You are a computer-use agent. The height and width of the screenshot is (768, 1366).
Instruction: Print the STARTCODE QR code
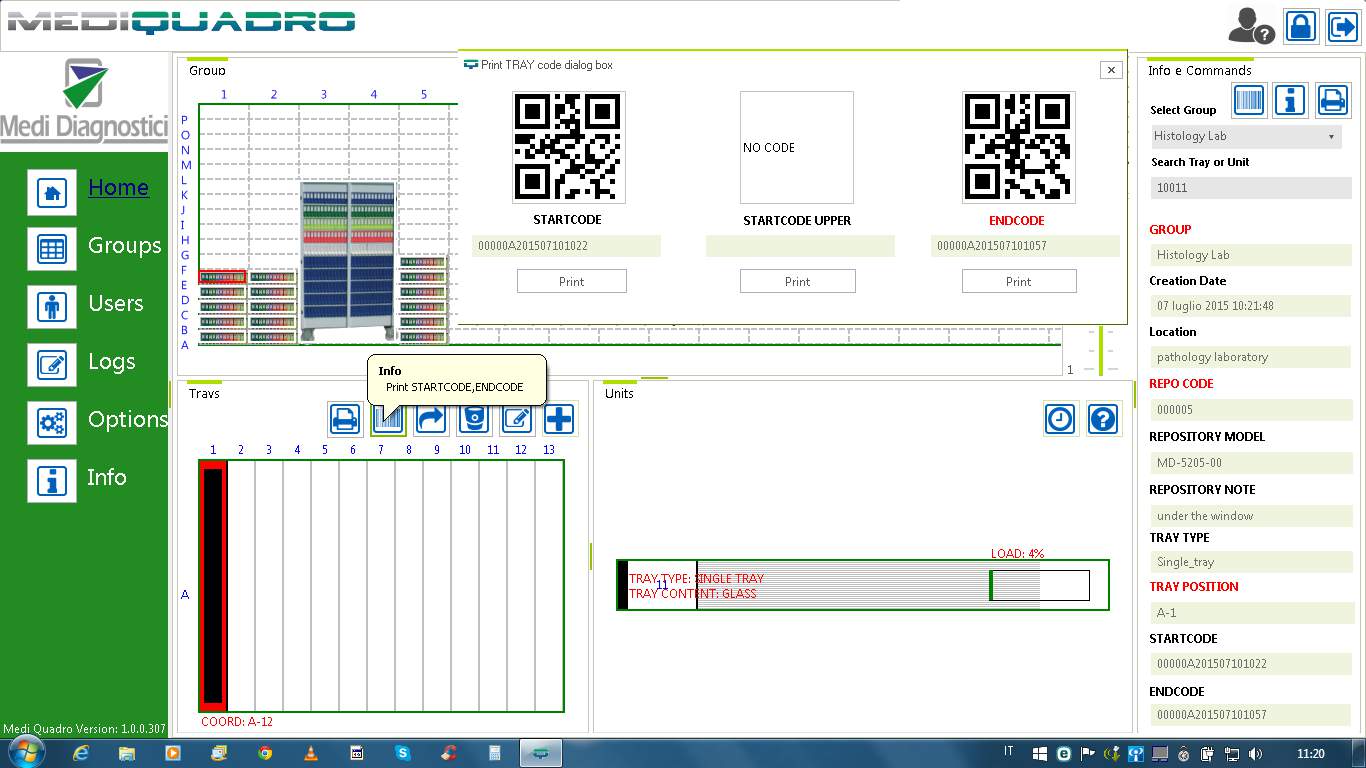pyautogui.click(x=571, y=281)
